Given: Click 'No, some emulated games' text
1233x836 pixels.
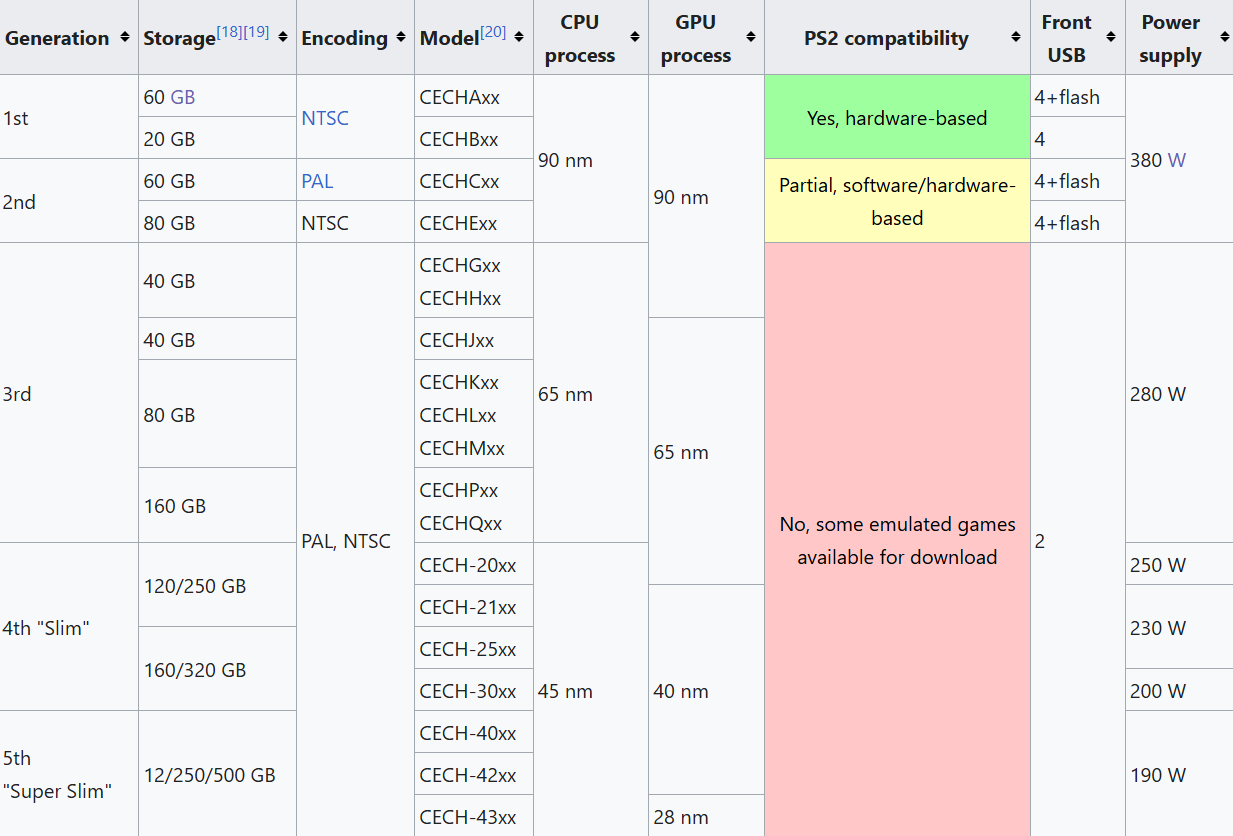Looking at the screenshot, I should pyautogui.click(x=897, y=524).
